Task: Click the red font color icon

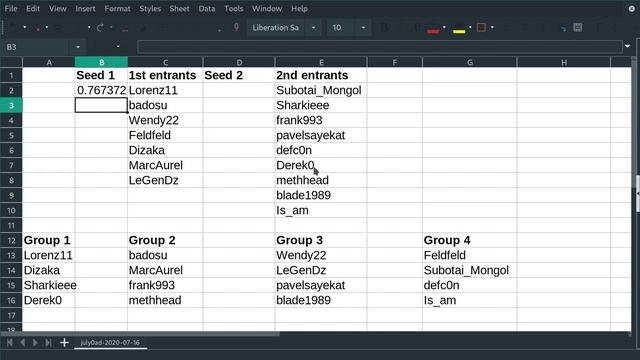Action: tap(433, 28)
